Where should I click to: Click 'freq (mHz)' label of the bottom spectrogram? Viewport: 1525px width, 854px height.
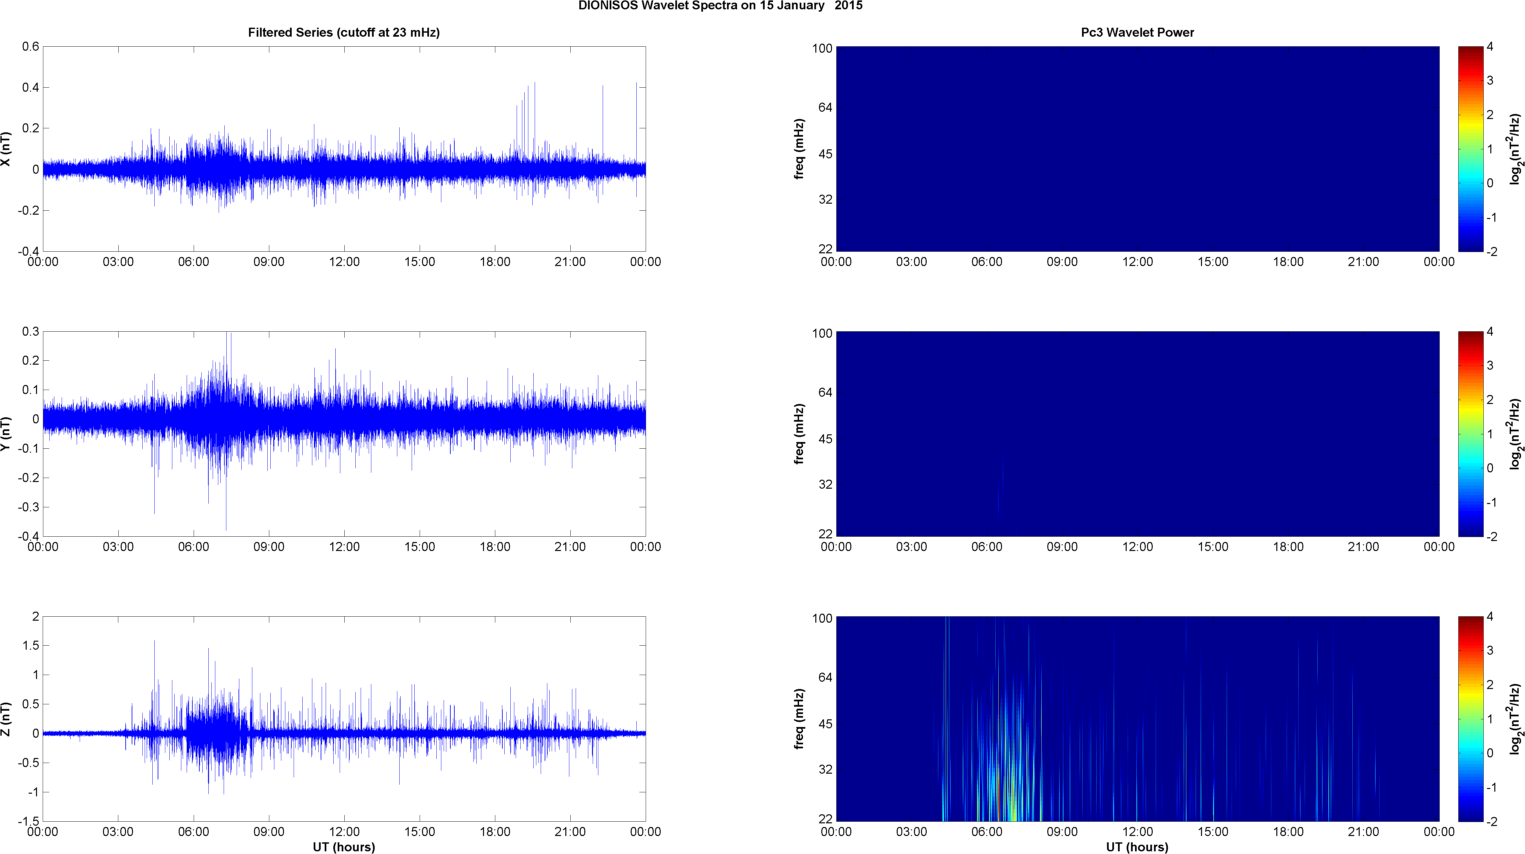[800, 719]
